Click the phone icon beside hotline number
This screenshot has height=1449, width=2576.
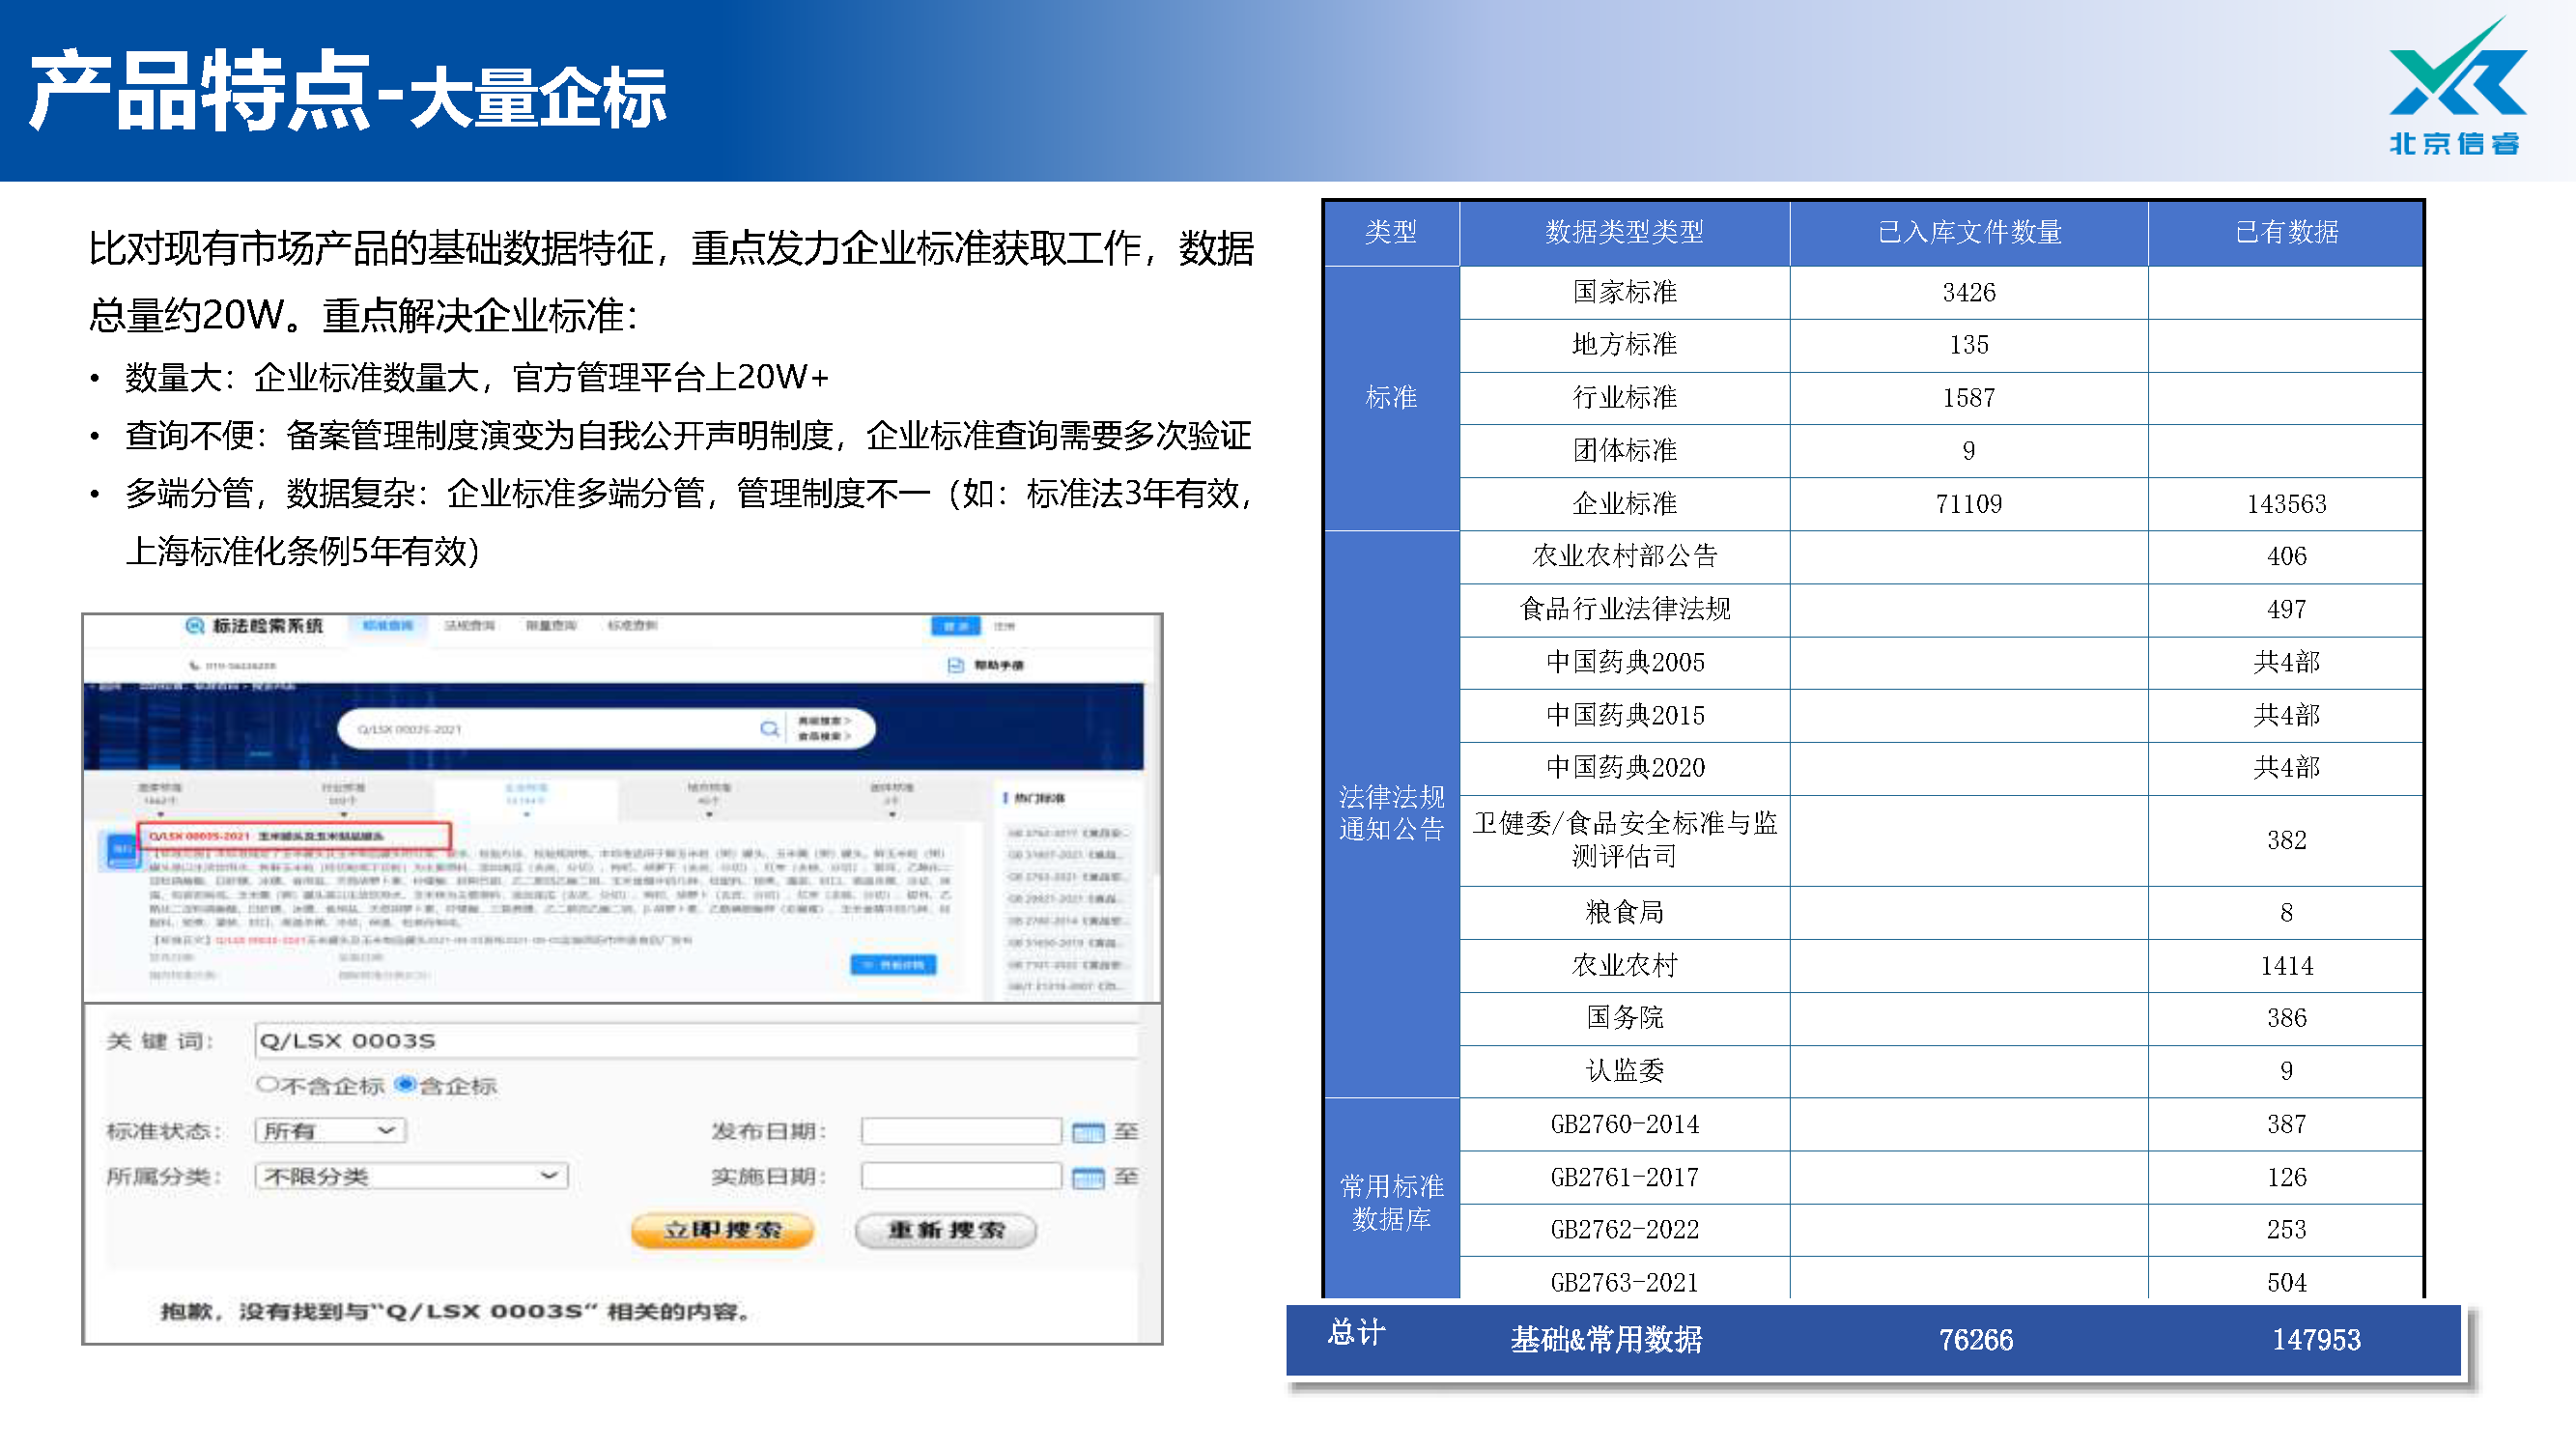coord(194,665)
